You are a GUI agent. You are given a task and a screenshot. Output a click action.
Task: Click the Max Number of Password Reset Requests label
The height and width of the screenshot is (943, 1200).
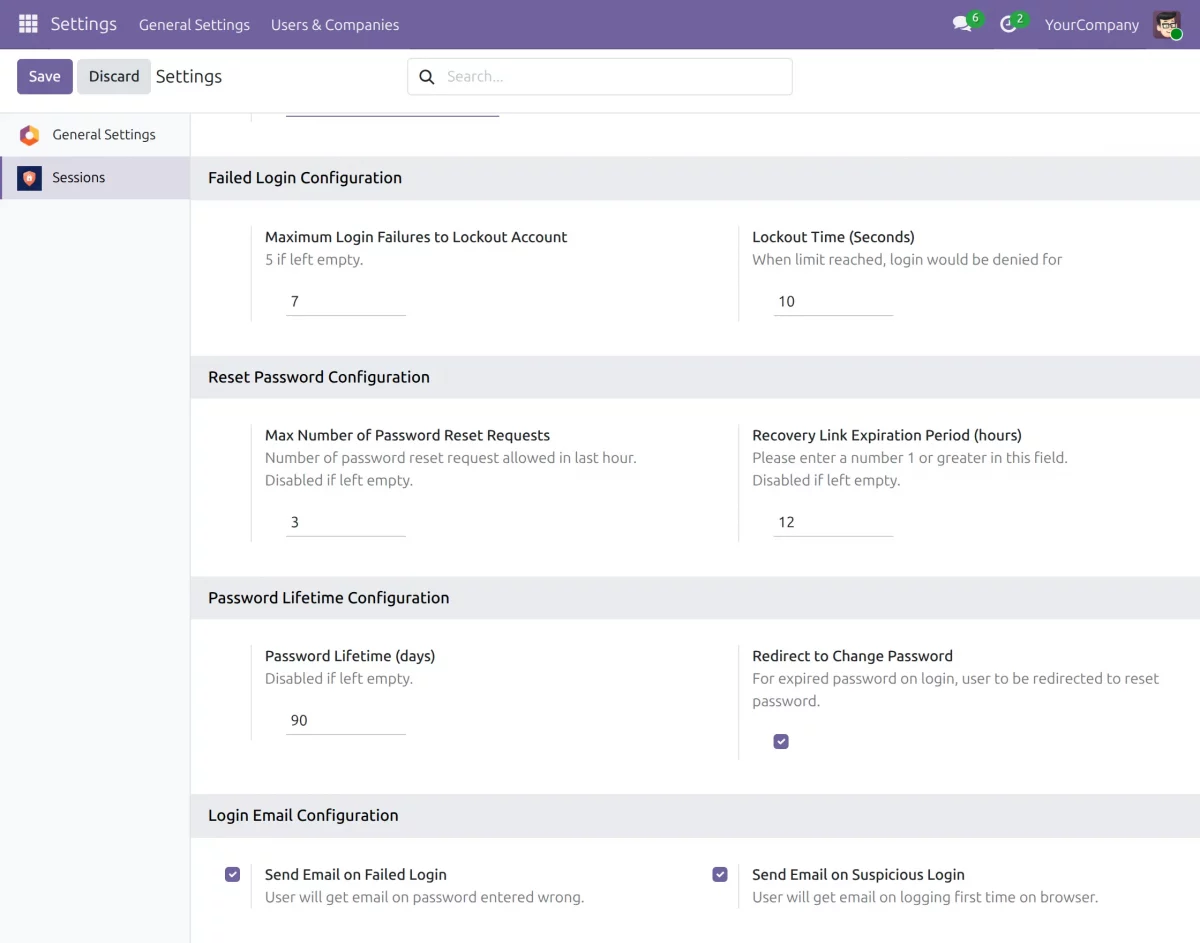click(x=408, y=435)
